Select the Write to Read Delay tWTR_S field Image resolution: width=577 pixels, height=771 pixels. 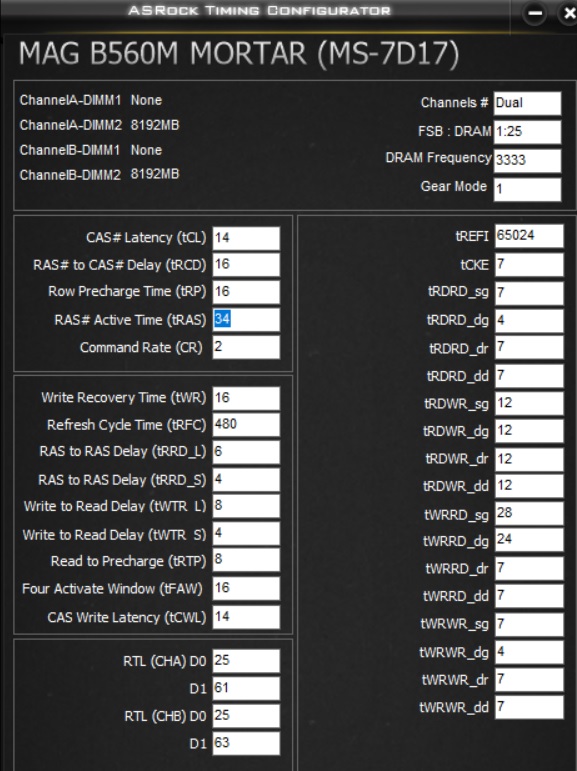(246, 534)
